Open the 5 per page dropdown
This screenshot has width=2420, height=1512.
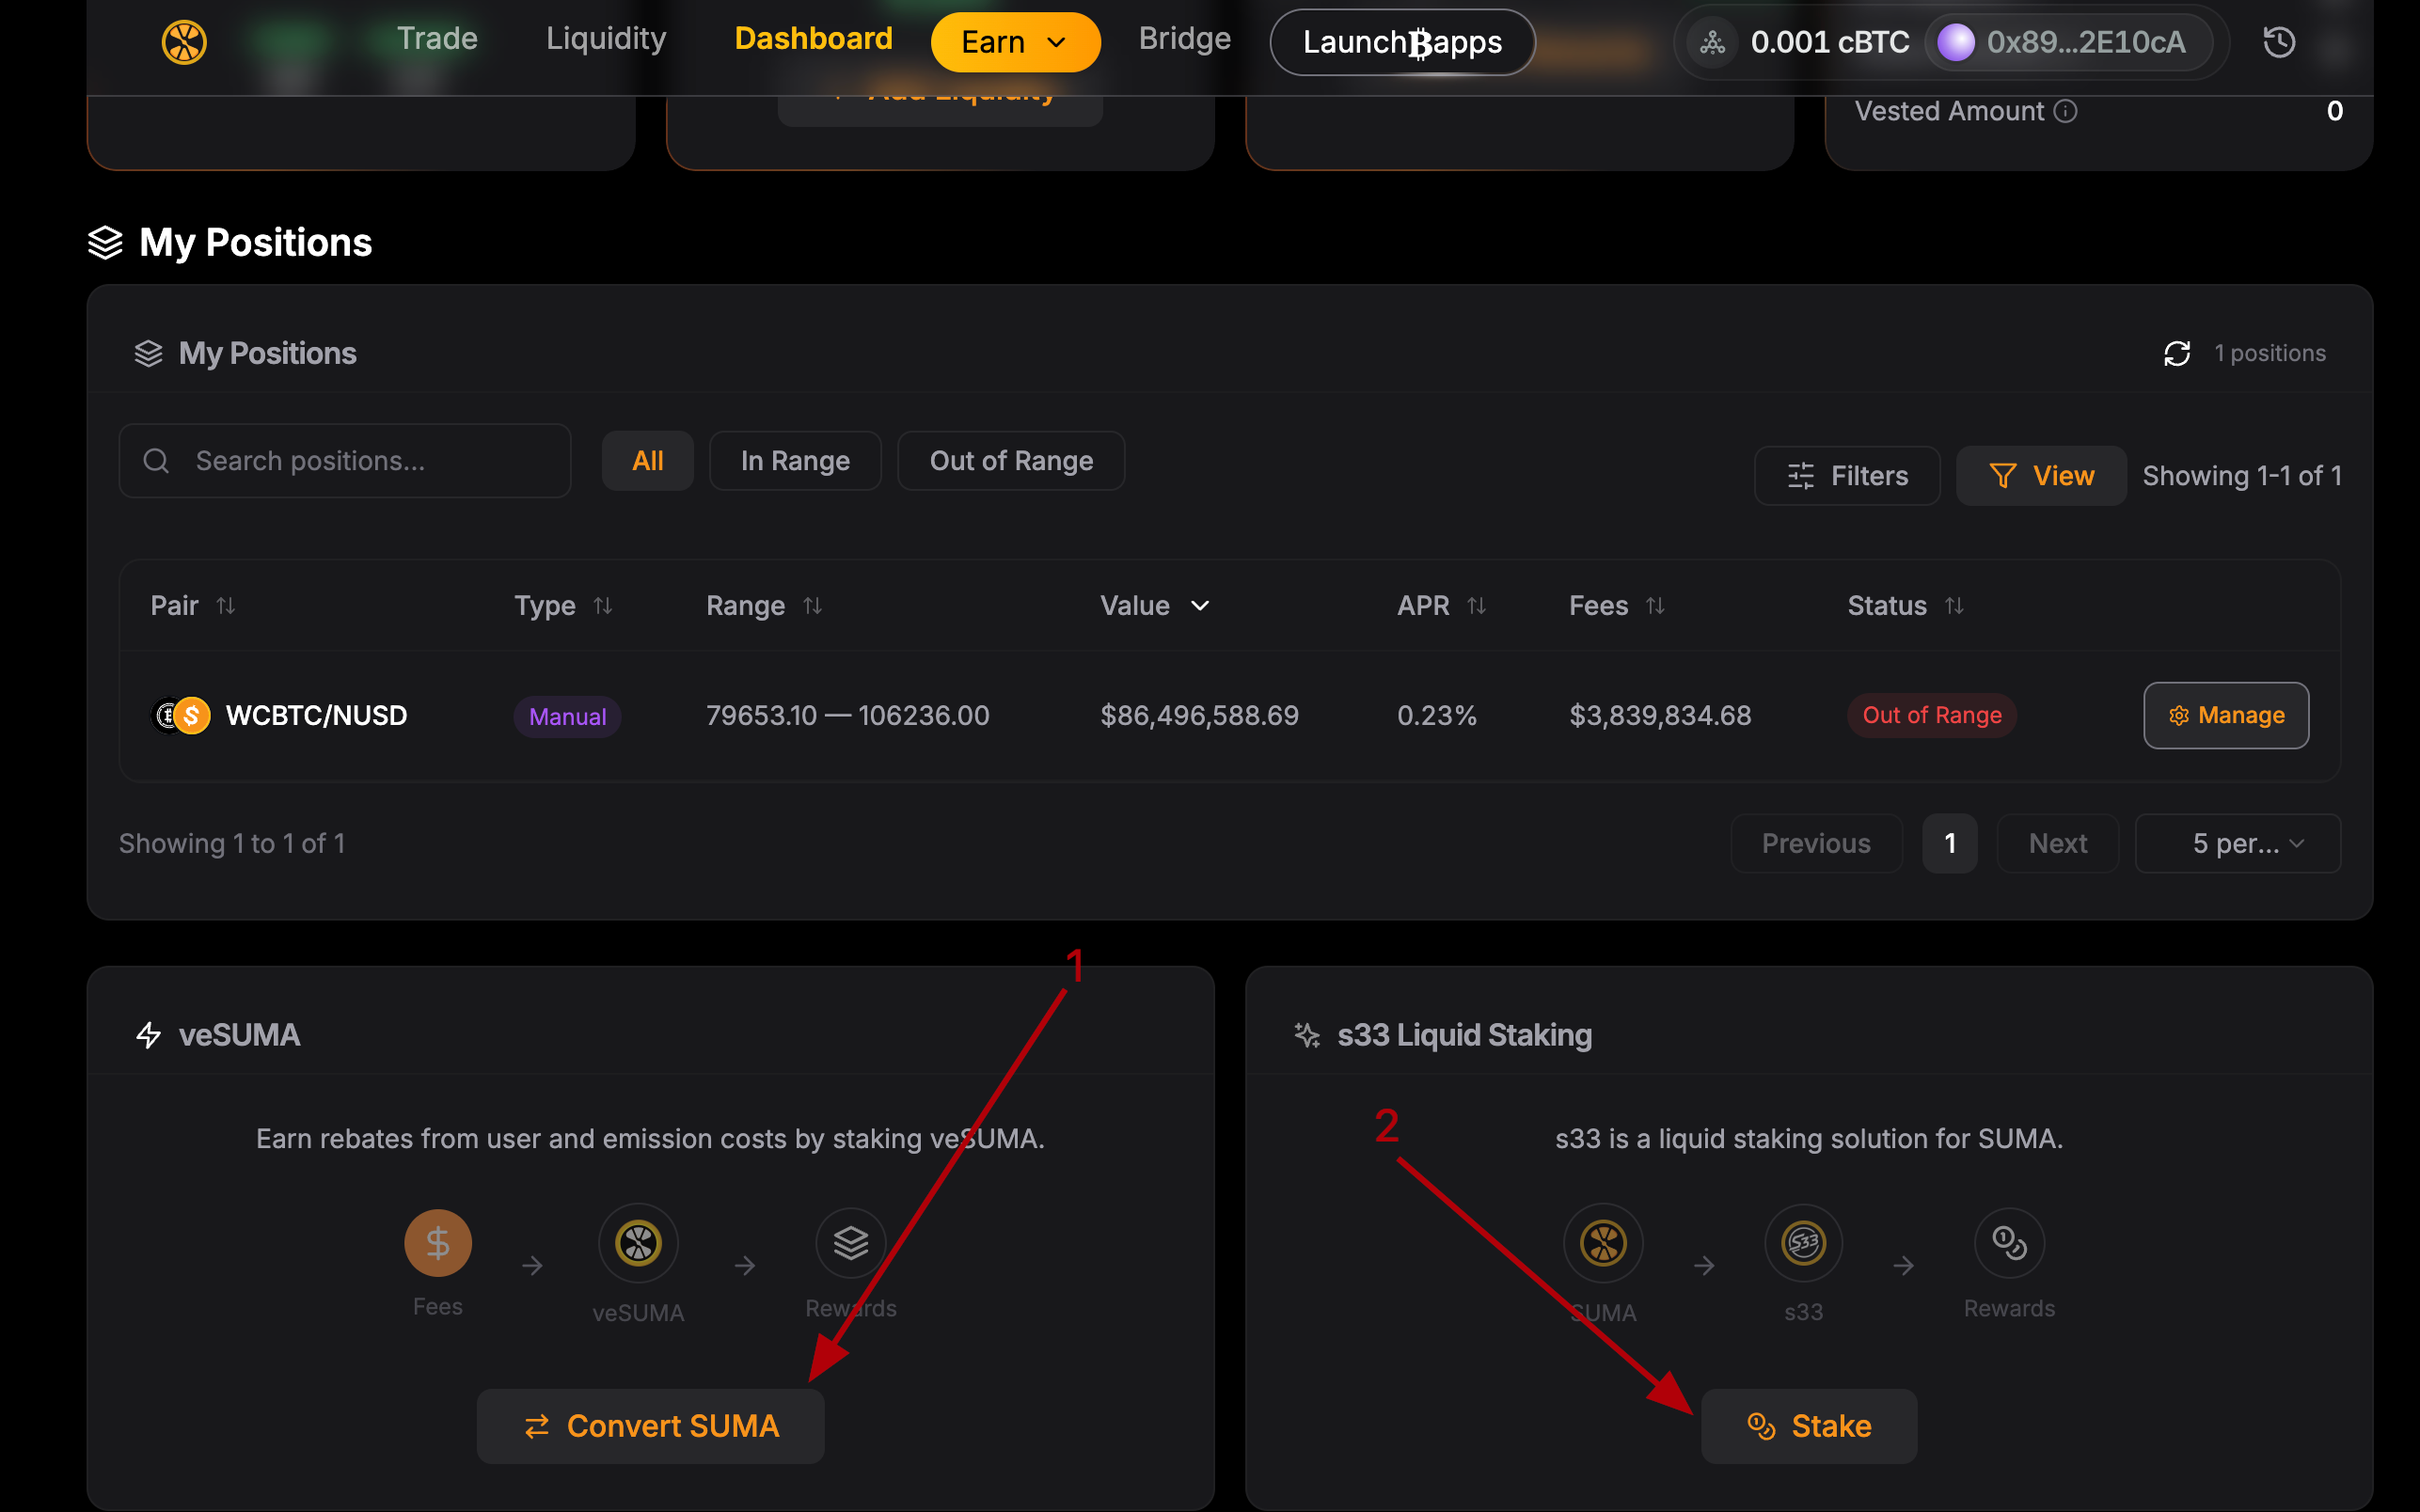click(x=2237, y=843)
